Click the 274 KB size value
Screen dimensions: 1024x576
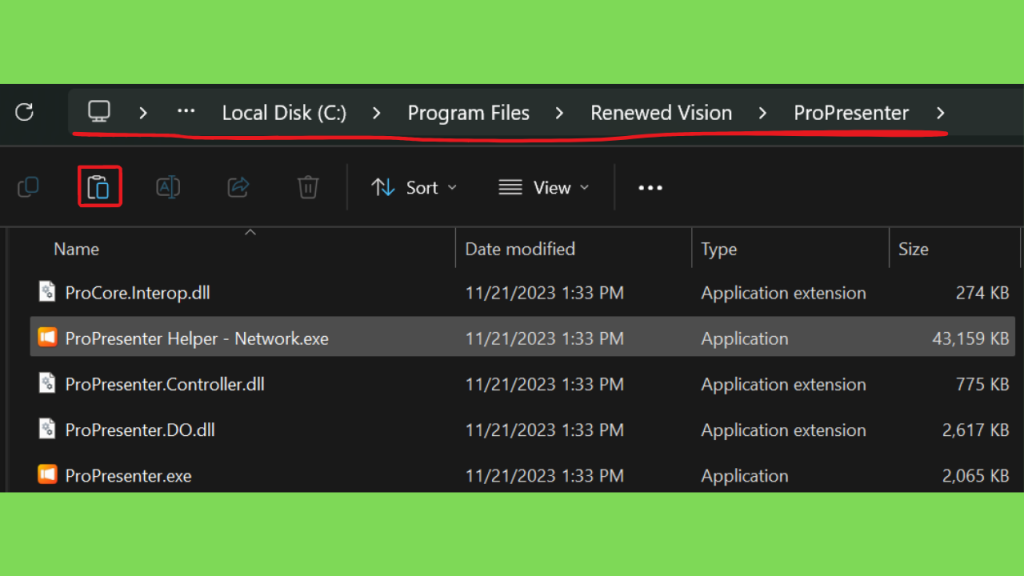[982, 293]
